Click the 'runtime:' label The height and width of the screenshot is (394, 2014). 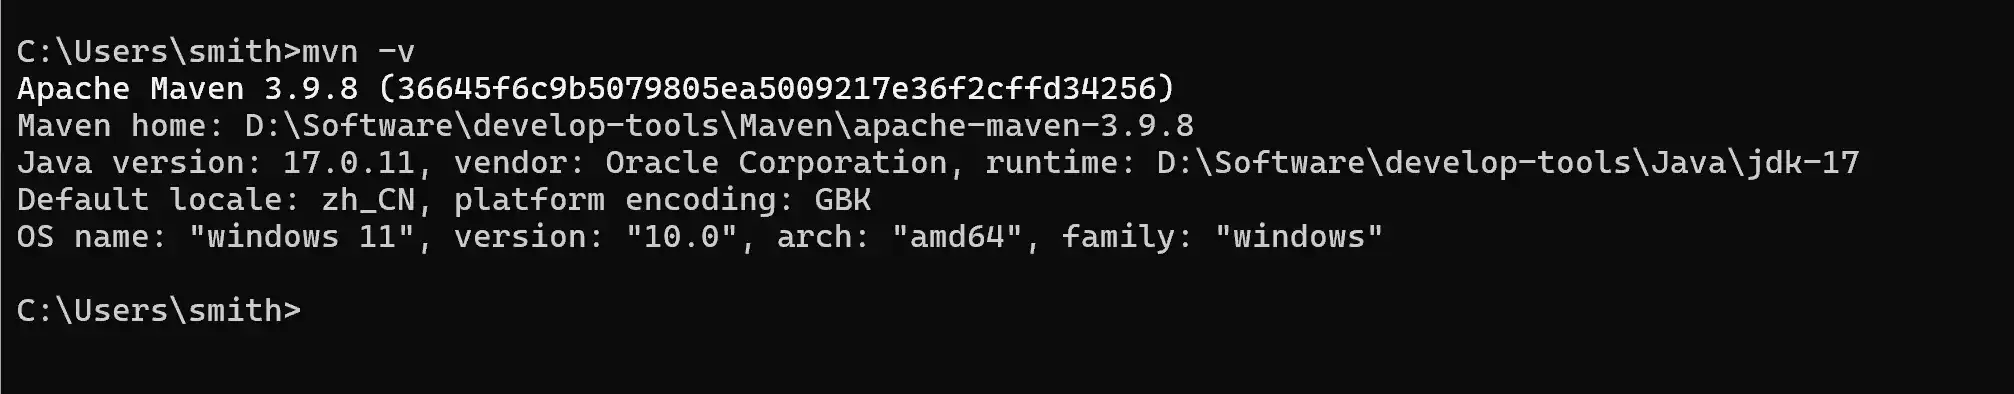pyautogui.click(x=1061, y=163)
